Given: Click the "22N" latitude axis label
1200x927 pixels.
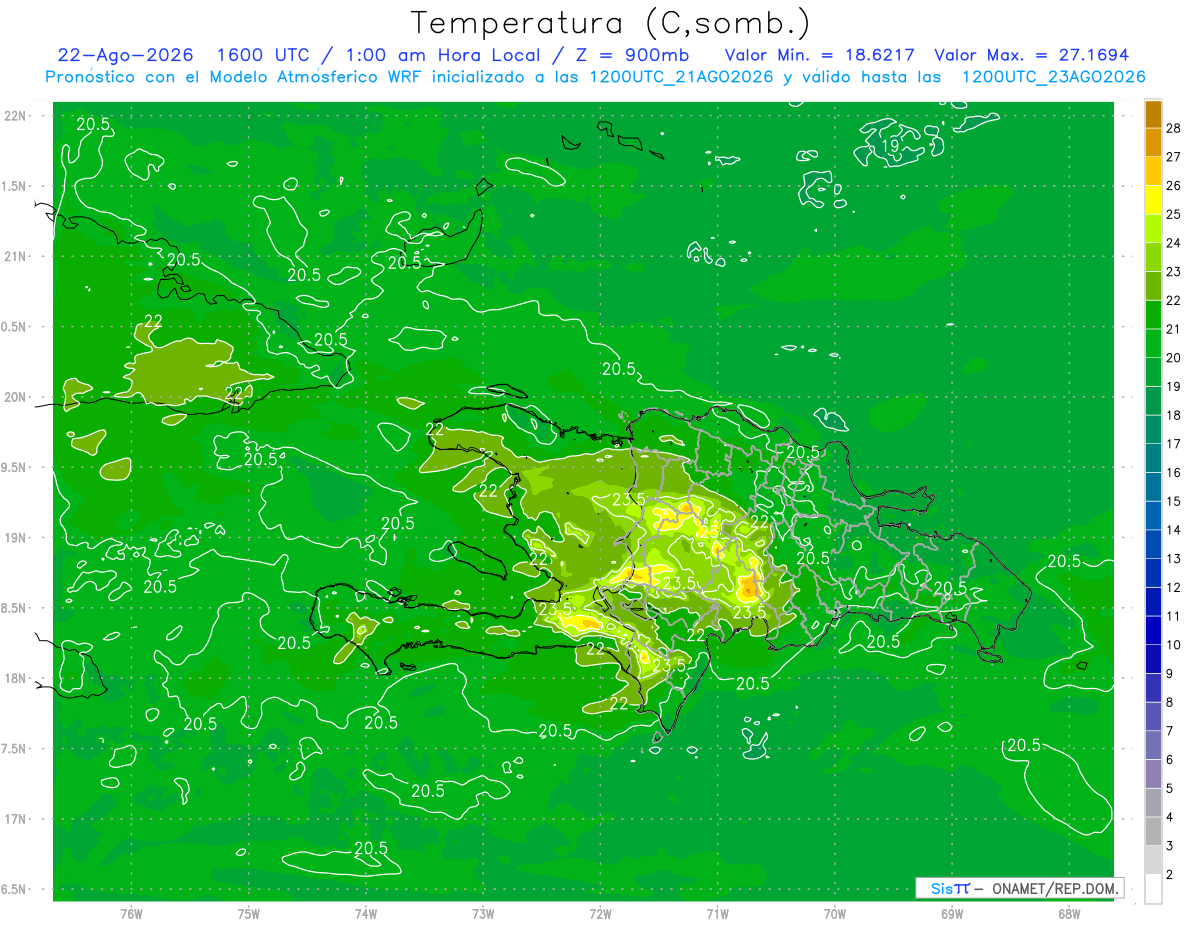Looking at the screenshot, I should coord(17,116).
